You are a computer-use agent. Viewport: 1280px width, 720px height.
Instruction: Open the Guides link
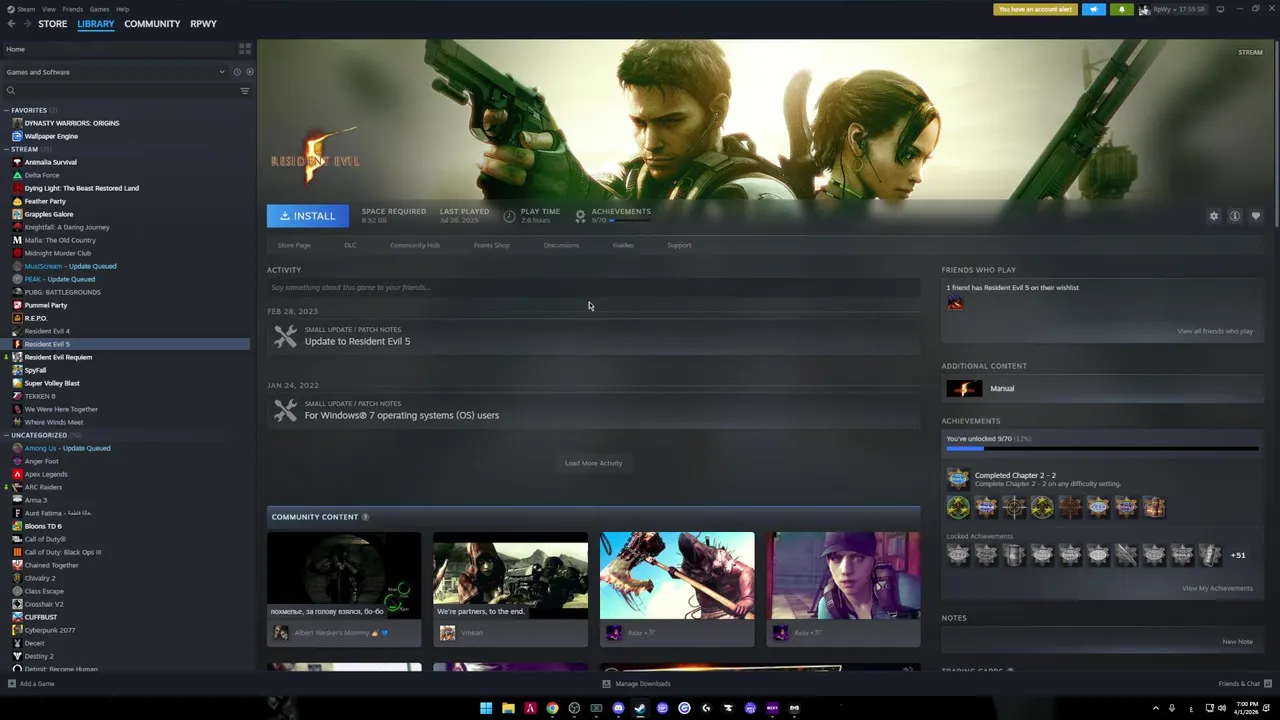coord(623,245)
